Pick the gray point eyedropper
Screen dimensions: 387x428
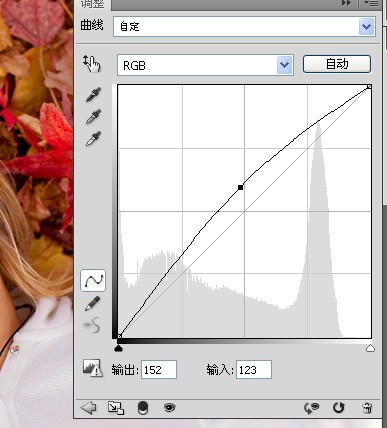point(93,117)
